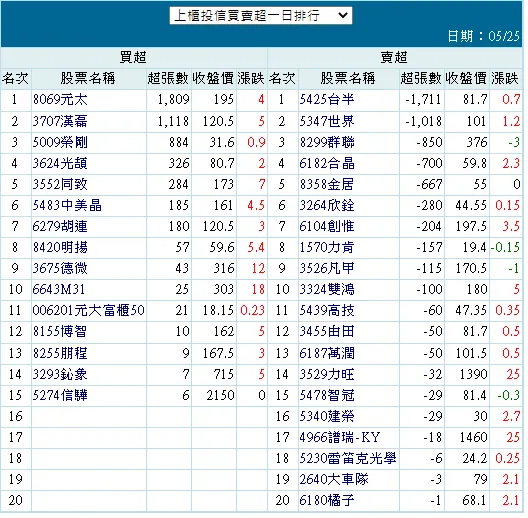Open stock link 5425台半
The width and height of the screenshot is (528, 518).
tap(327, 100)
